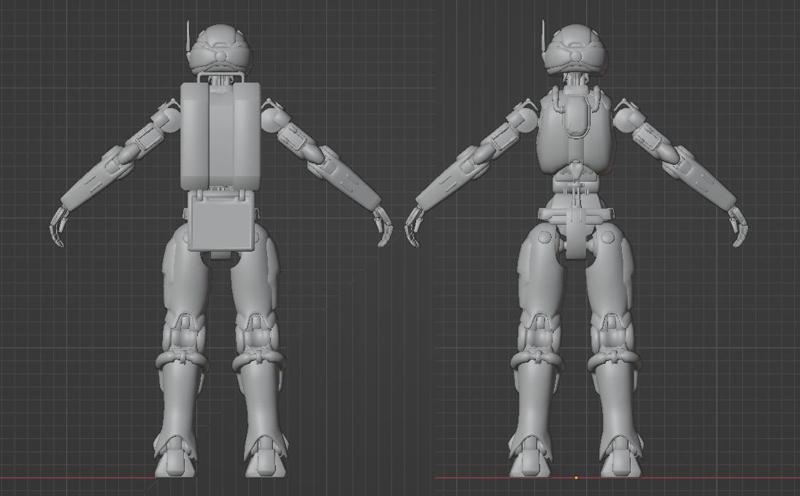Click the left robot's helmet
The height and width of the screenshot is (496, 800).
tap(219, 49)
